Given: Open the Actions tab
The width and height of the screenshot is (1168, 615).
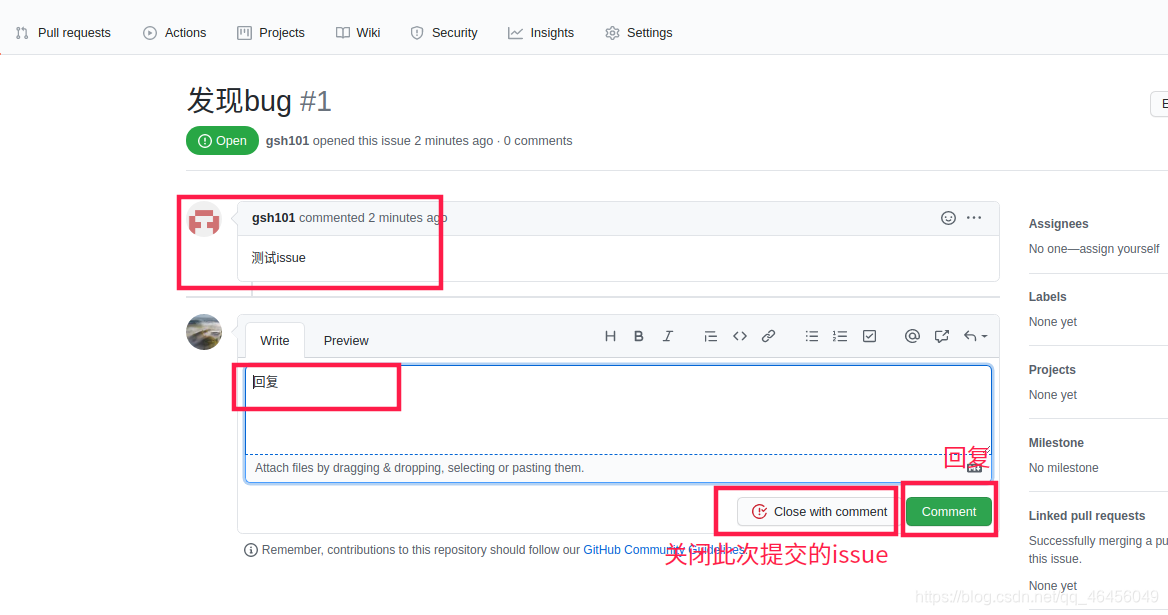Looking at the screenshot, I should (x=175, y=33).
